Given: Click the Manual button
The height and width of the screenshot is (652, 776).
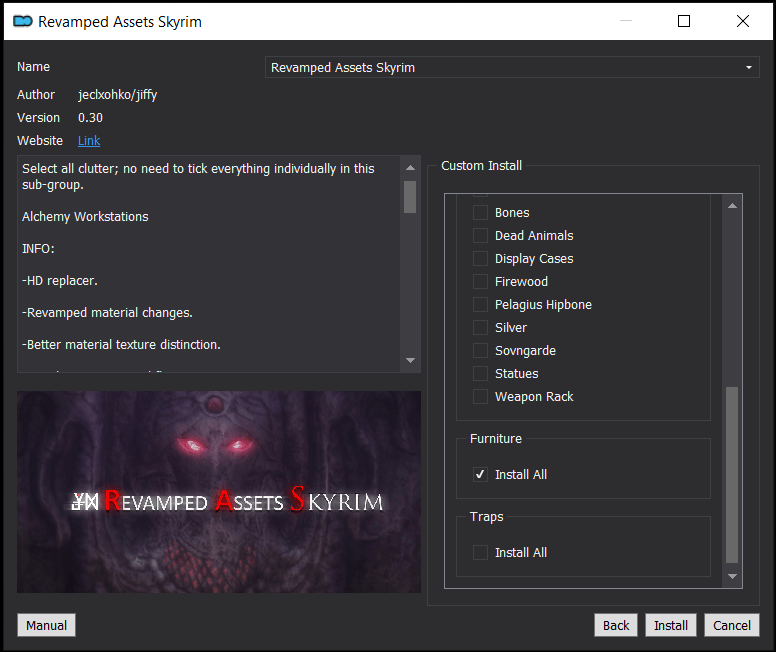Looking at the screenshot, I should click(47, 625).
